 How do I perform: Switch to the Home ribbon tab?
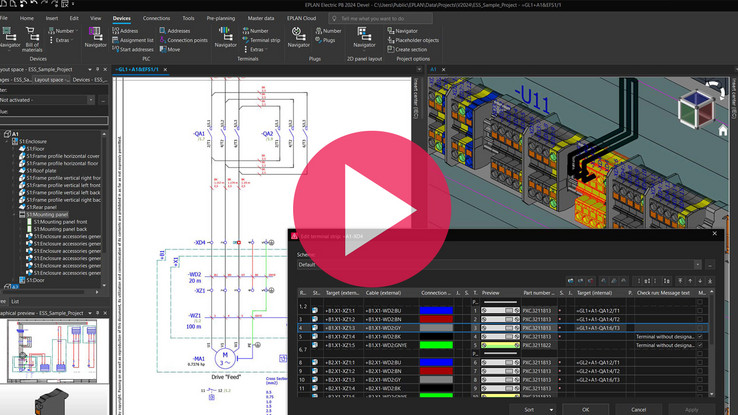coord(26,18)
